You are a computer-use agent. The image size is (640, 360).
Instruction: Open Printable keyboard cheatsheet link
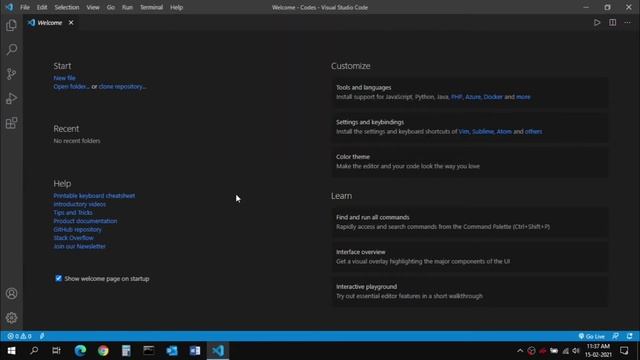point(94,196)
